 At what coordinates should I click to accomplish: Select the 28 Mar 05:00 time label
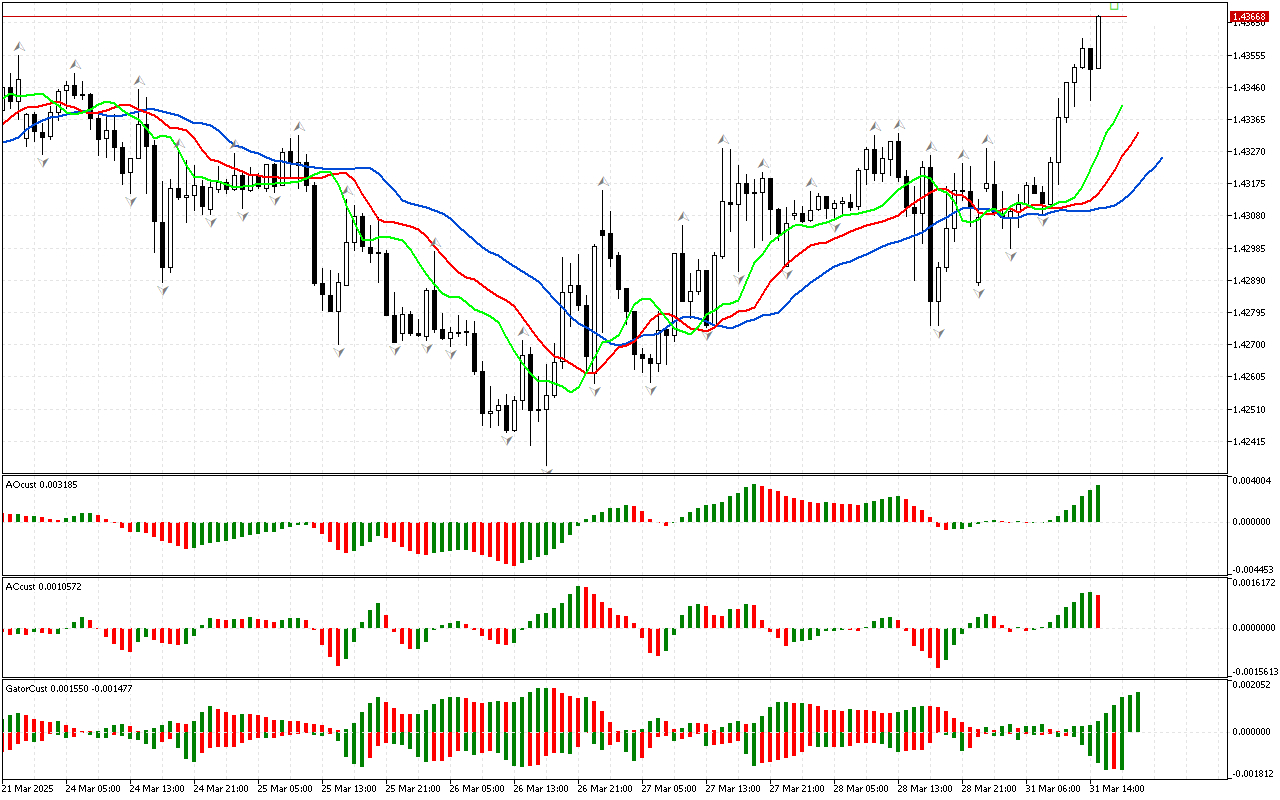pos(861,788)
